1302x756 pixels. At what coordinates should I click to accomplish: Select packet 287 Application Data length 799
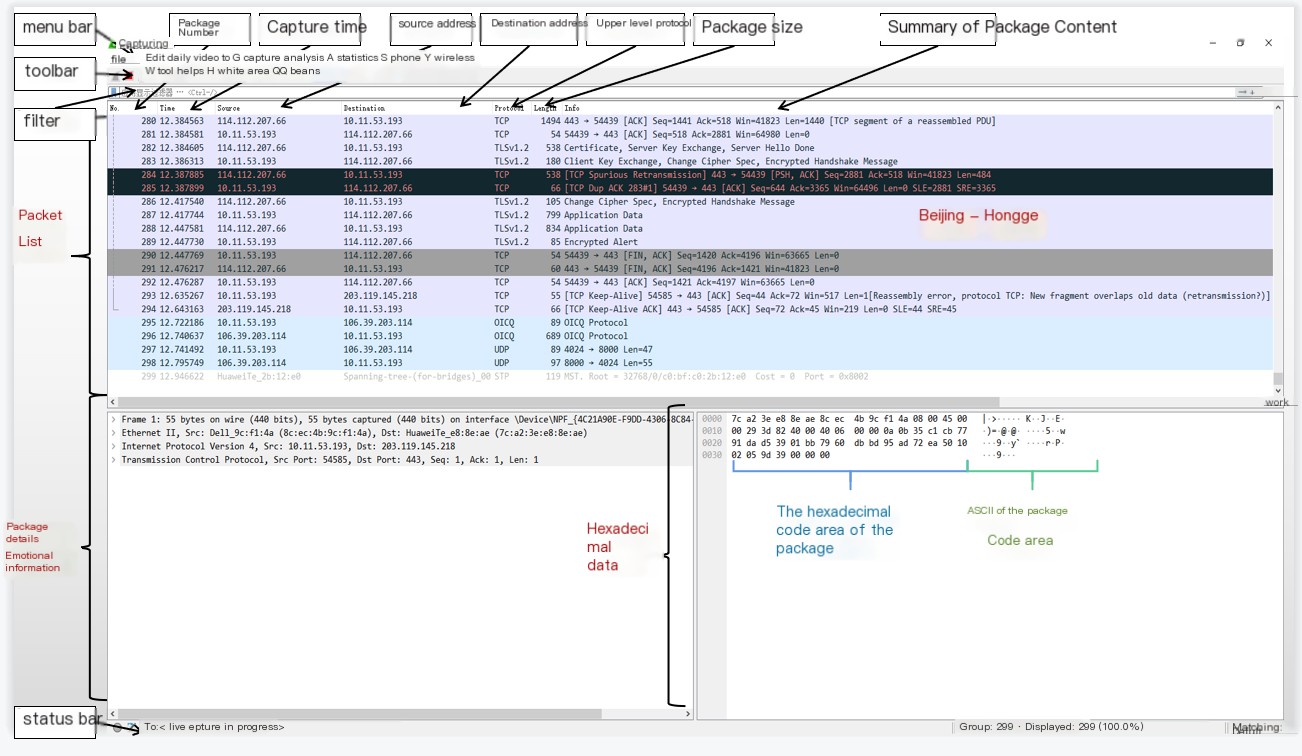690,215
